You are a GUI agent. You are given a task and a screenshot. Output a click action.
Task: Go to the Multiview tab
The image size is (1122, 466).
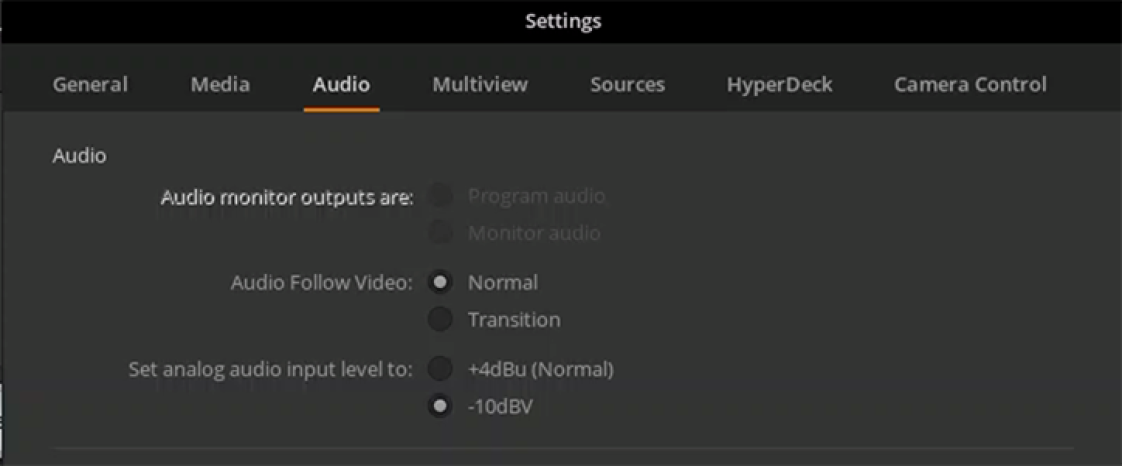pos(480,85)
